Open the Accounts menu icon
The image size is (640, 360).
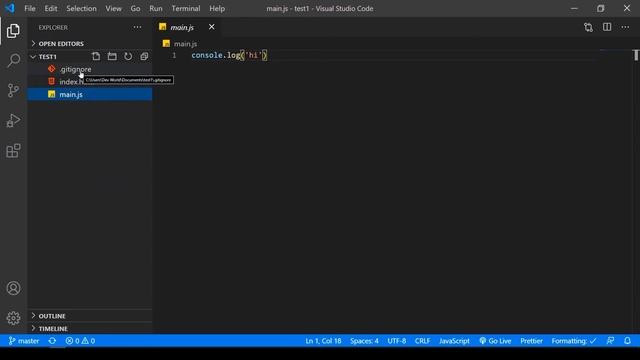point(13,288)
